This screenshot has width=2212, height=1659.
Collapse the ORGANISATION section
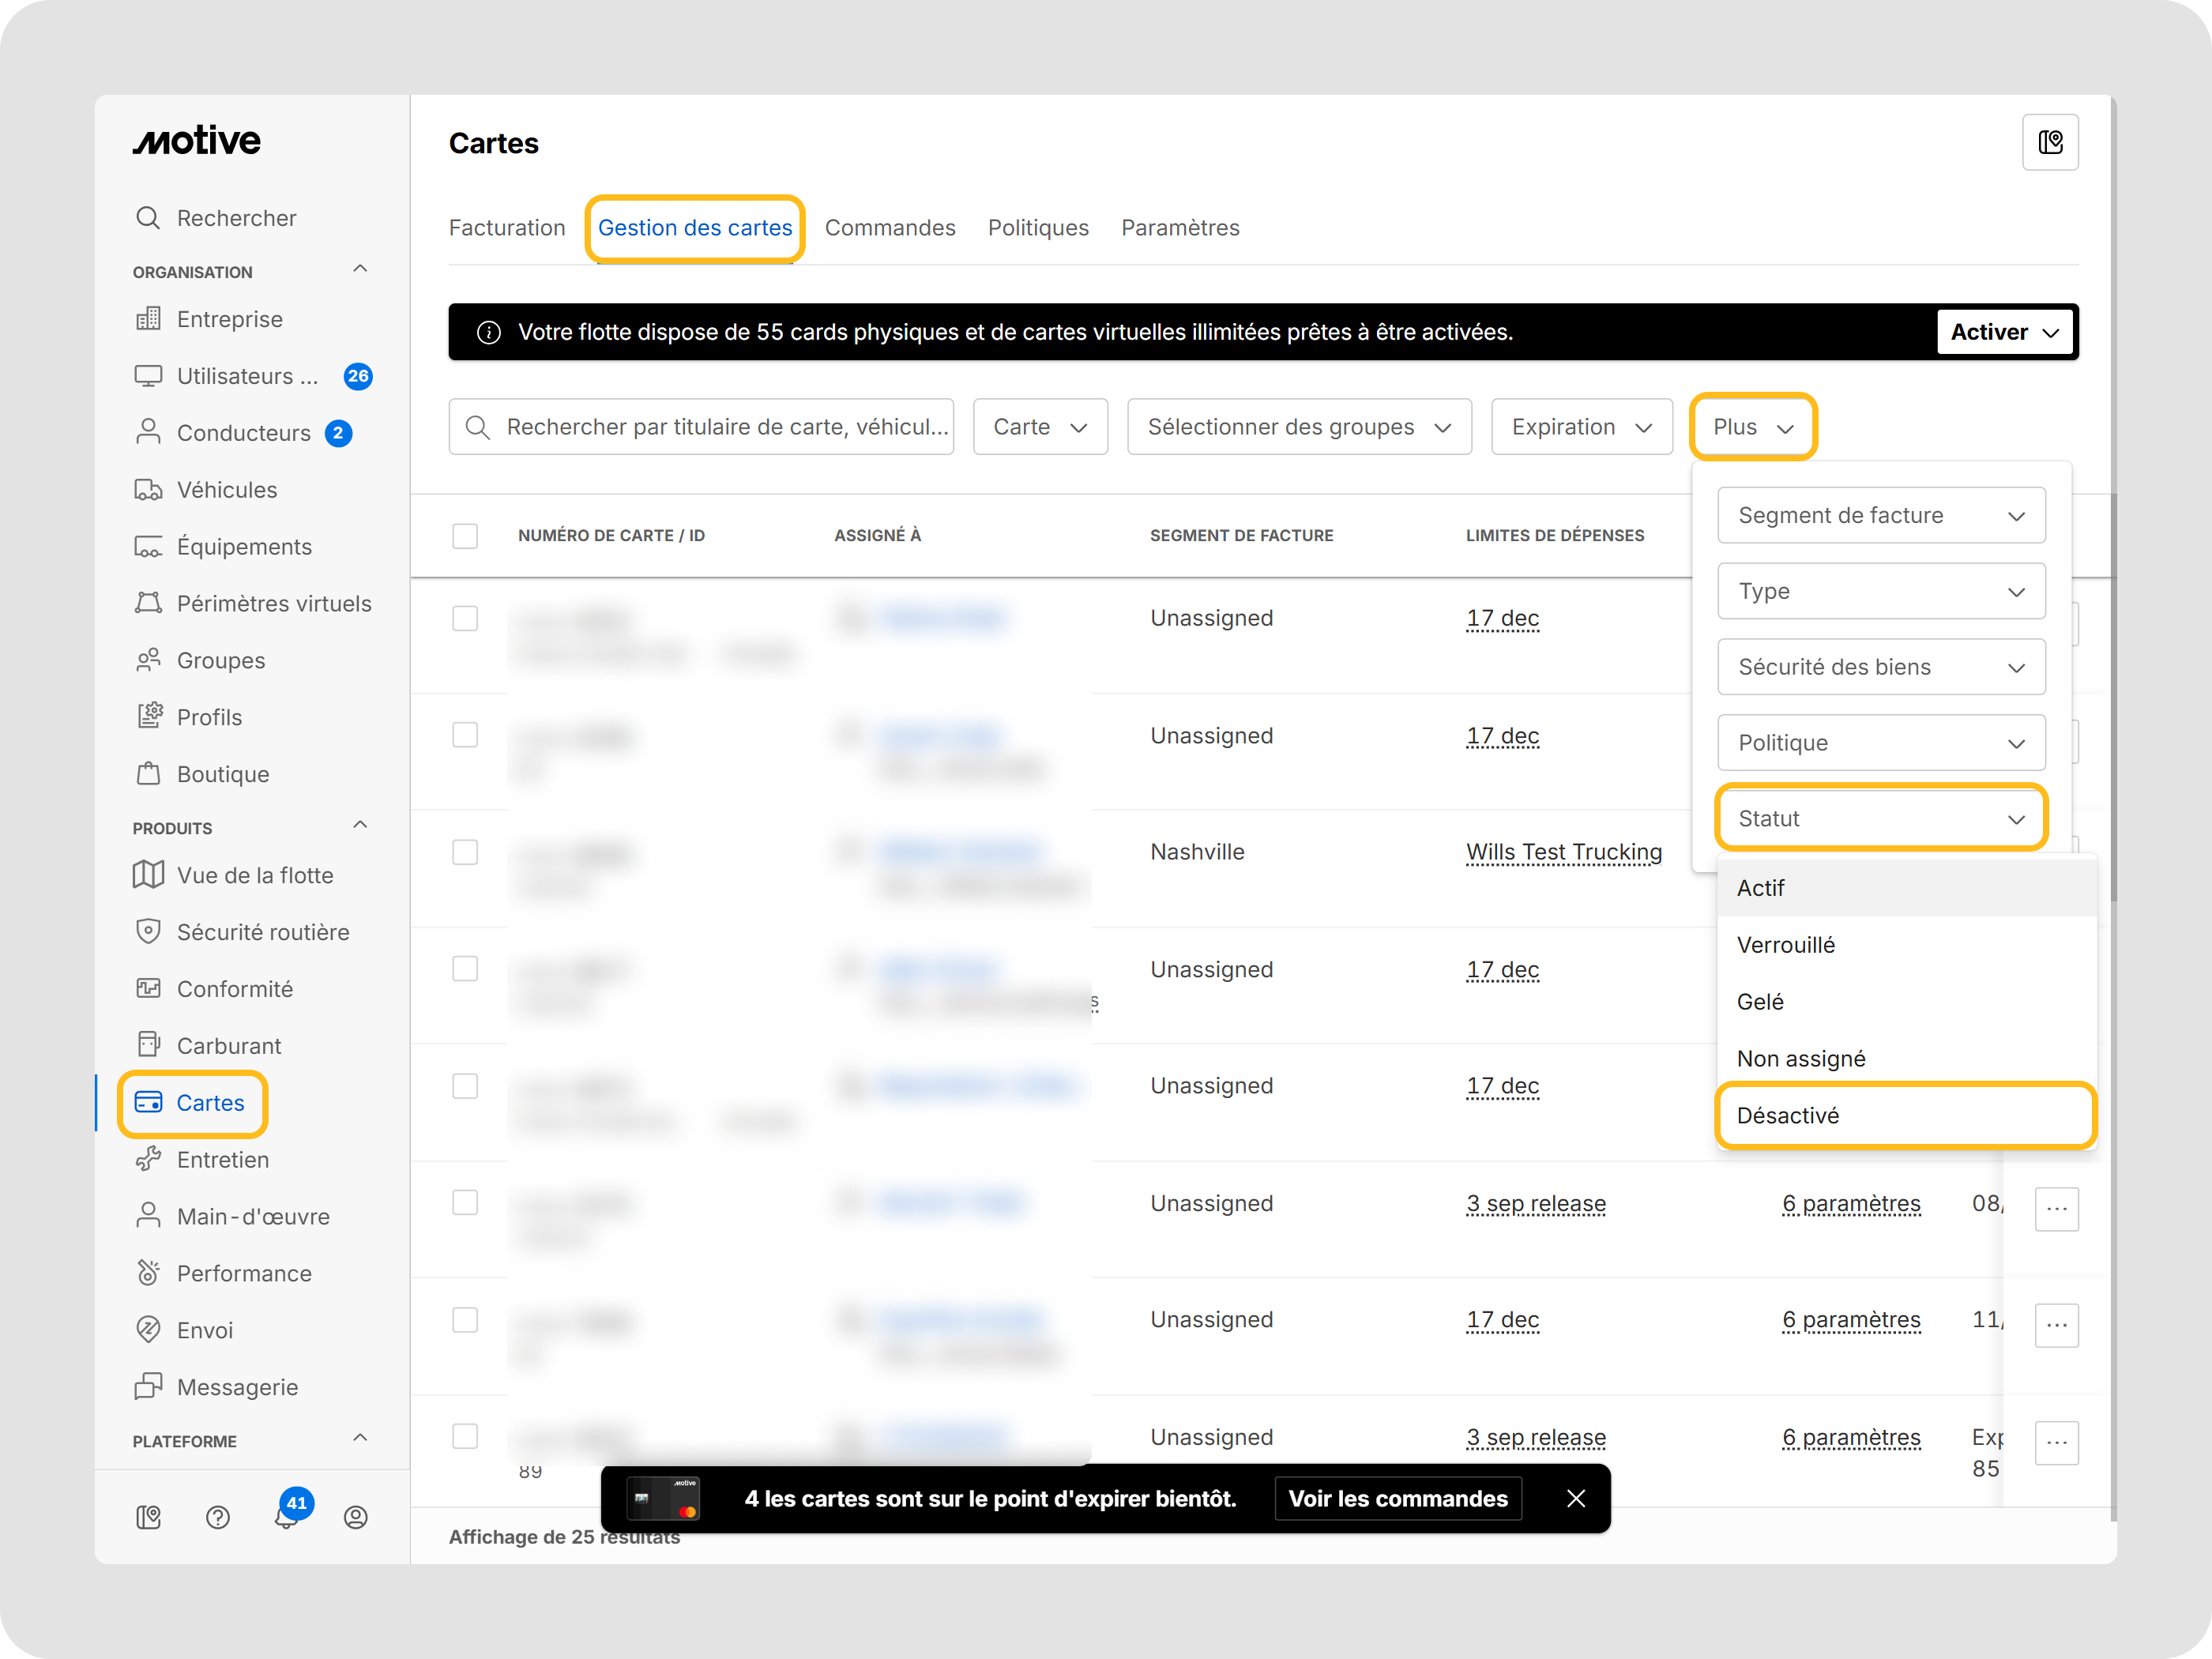point(361,270)
